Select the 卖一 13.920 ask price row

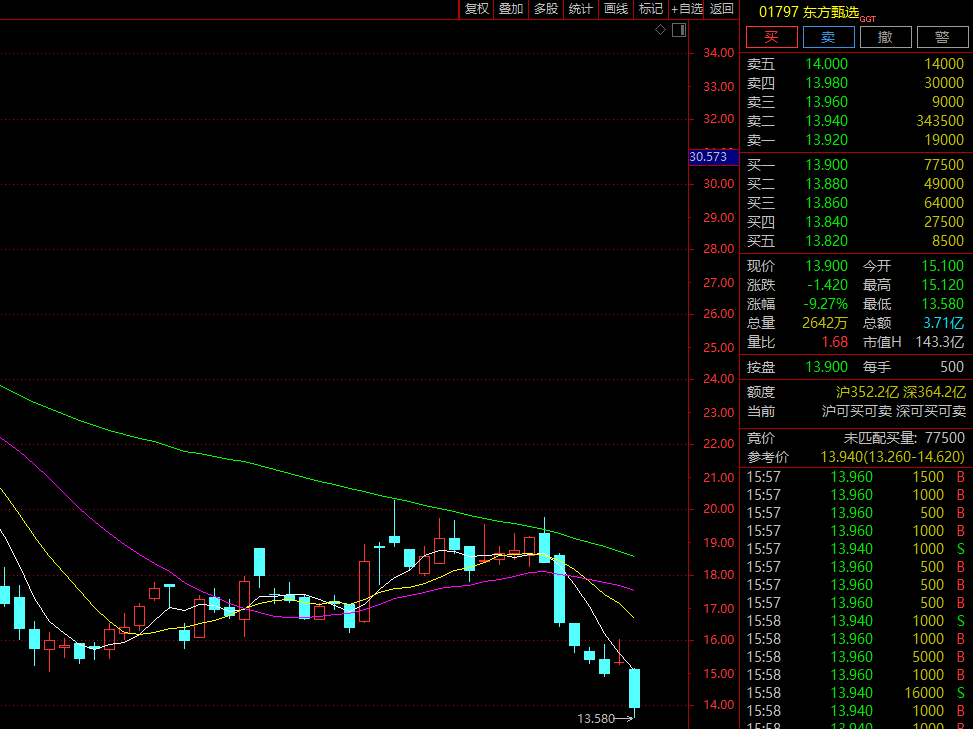(855, 140)
